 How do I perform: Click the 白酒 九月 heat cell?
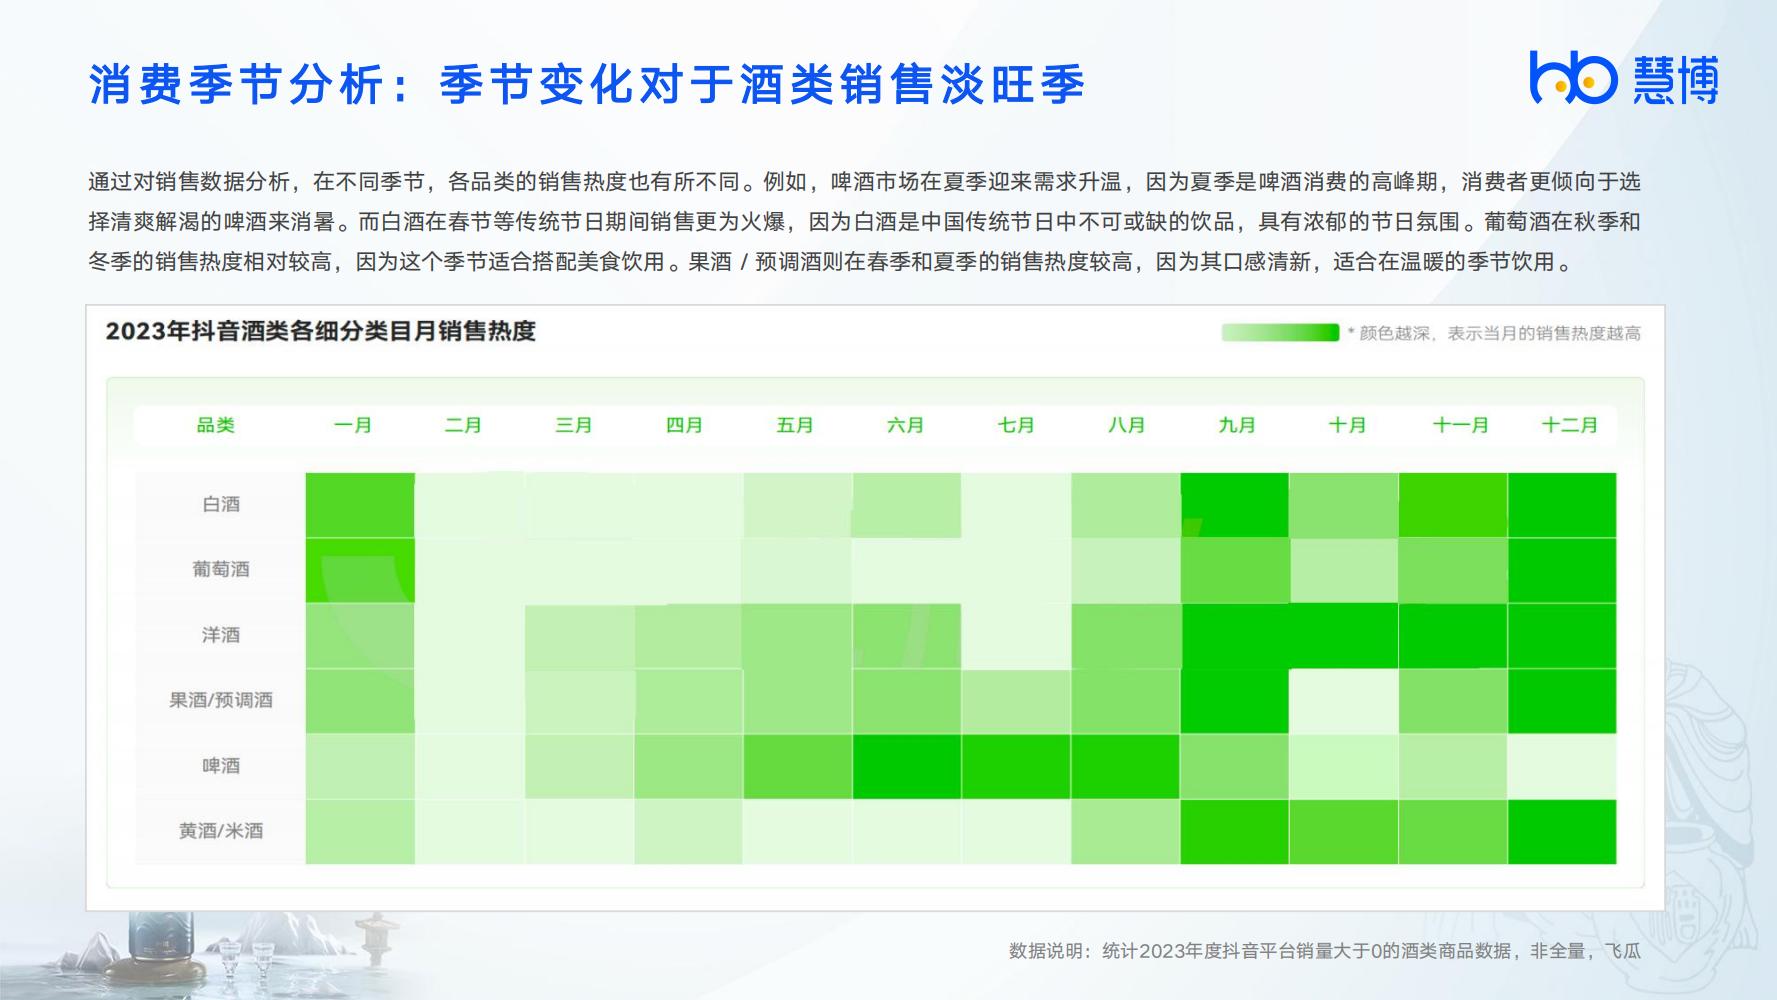1235,505
